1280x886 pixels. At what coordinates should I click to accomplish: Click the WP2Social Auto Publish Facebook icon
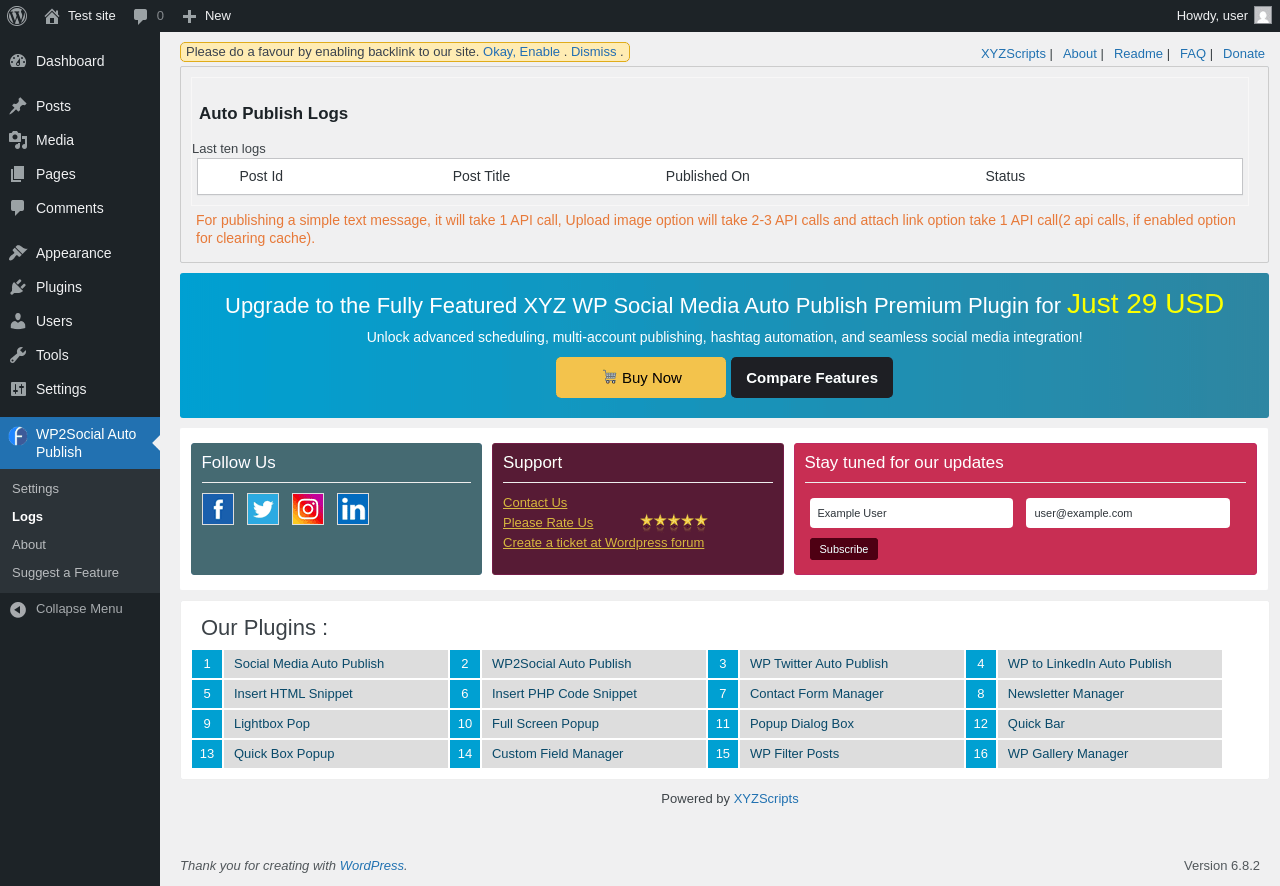(x=18, y=436)
